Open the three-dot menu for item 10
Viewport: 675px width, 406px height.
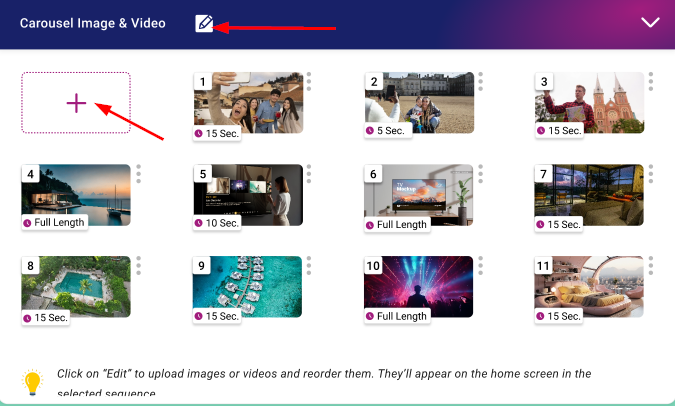[480, 266]
